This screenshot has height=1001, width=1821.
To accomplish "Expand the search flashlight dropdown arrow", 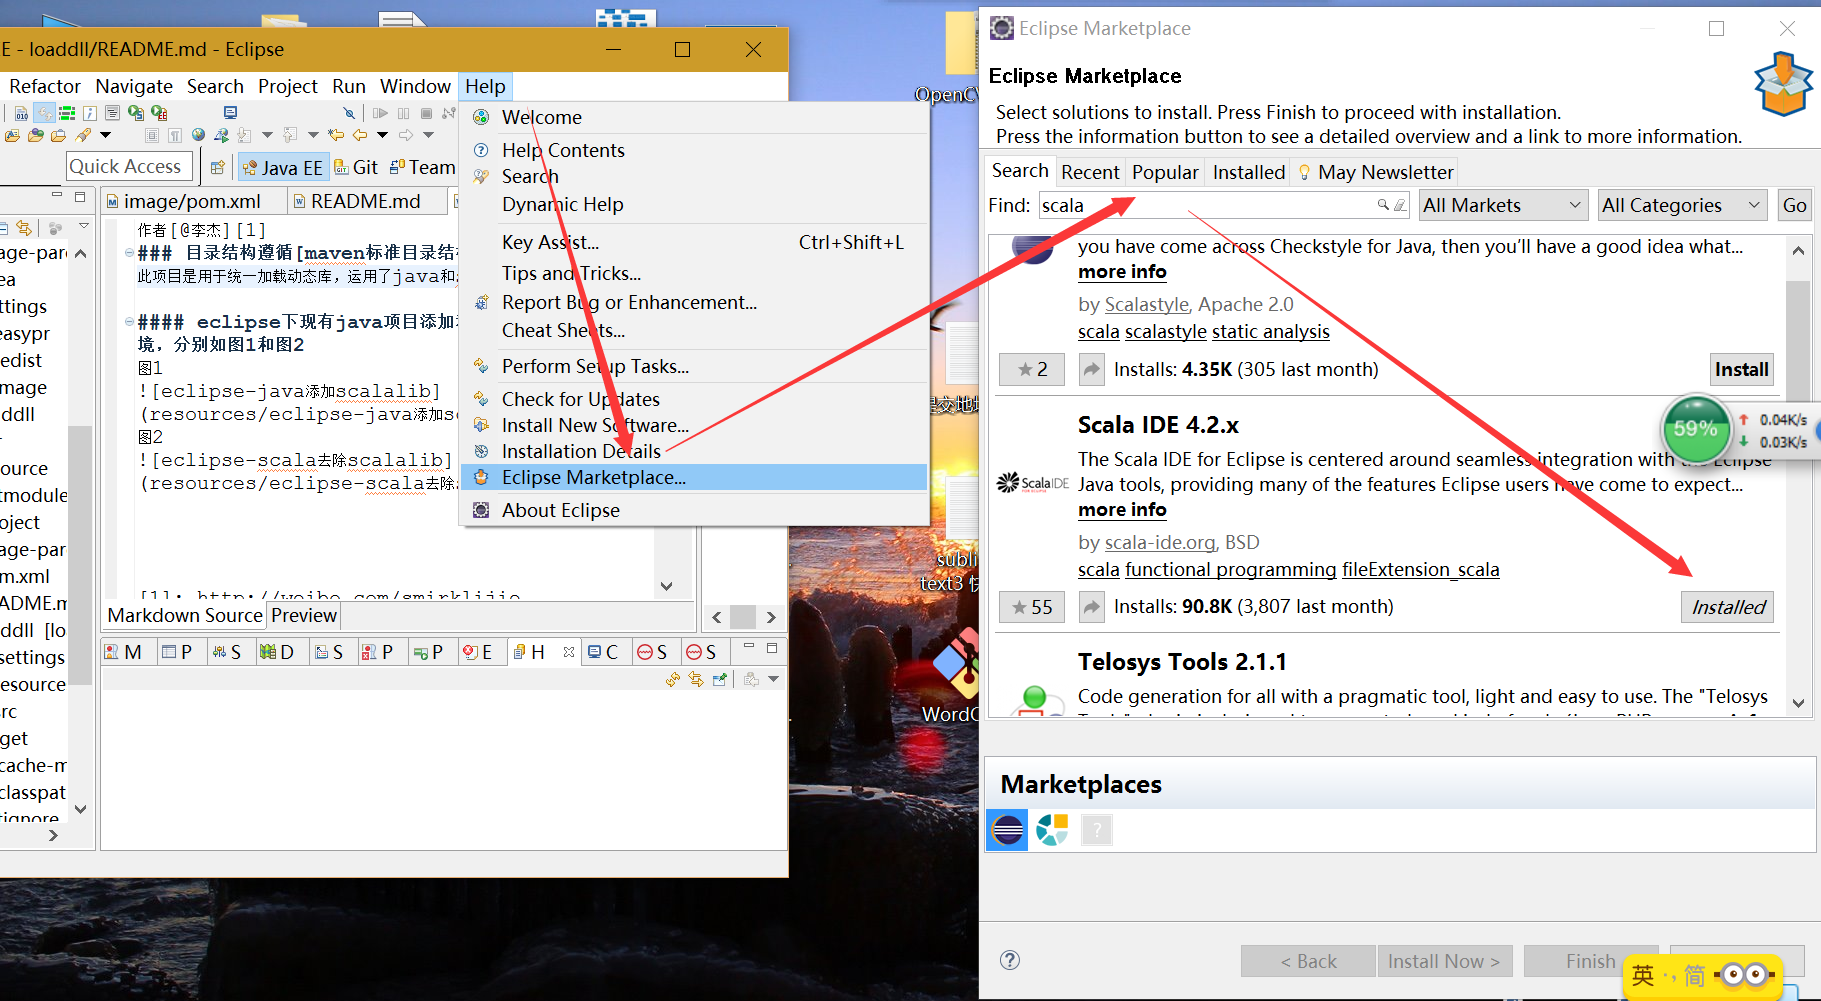I will pyautogui.click(x=105, y=135).
